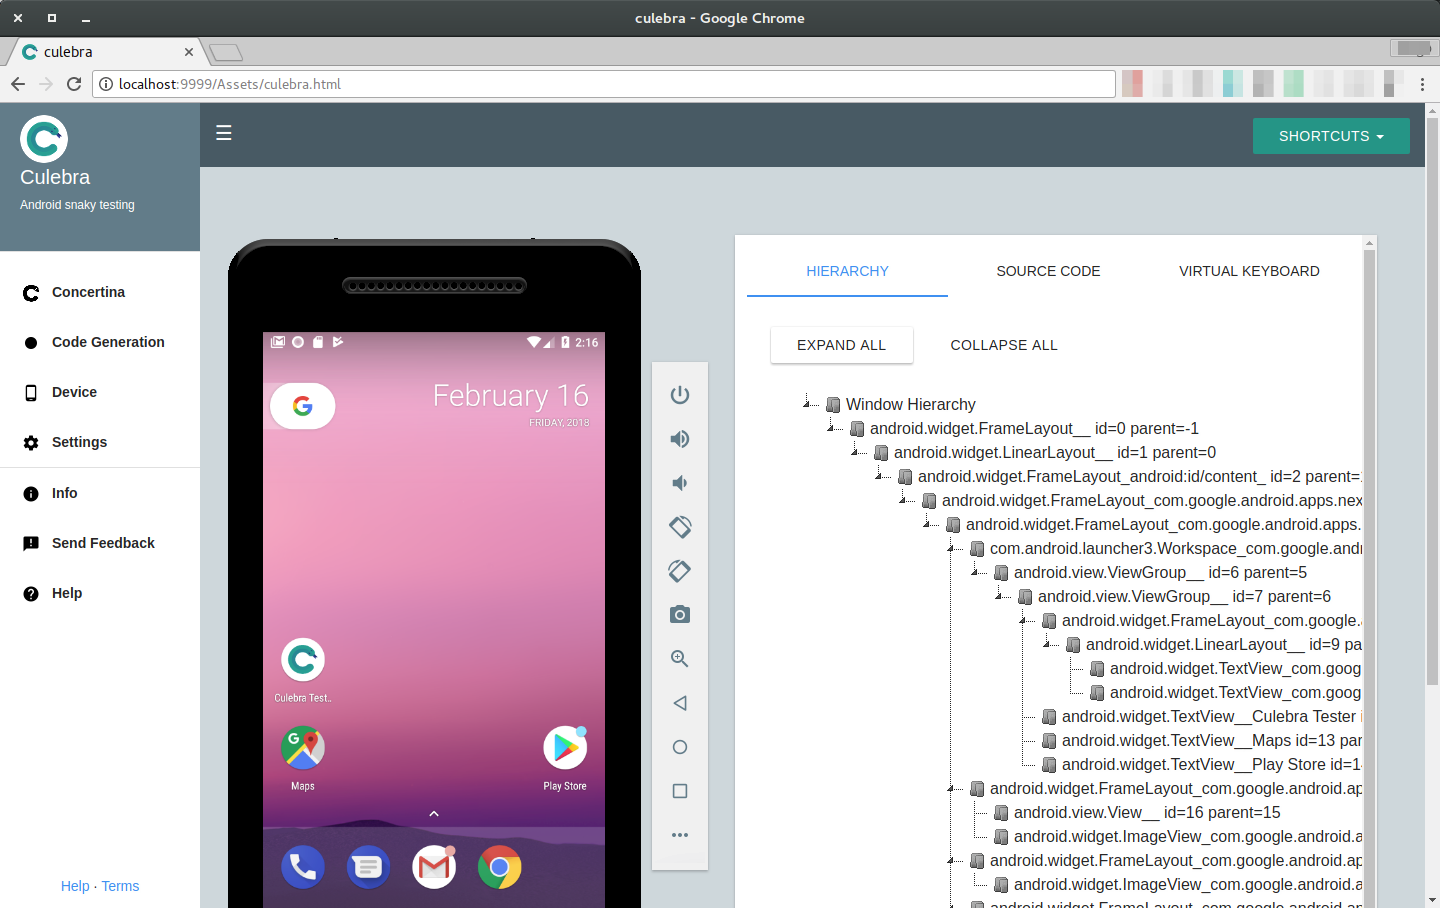Viewport: 1440px width, 908px height.
Task: Tap the Phone dialer dock icon
Action: [x=303, y=867]
